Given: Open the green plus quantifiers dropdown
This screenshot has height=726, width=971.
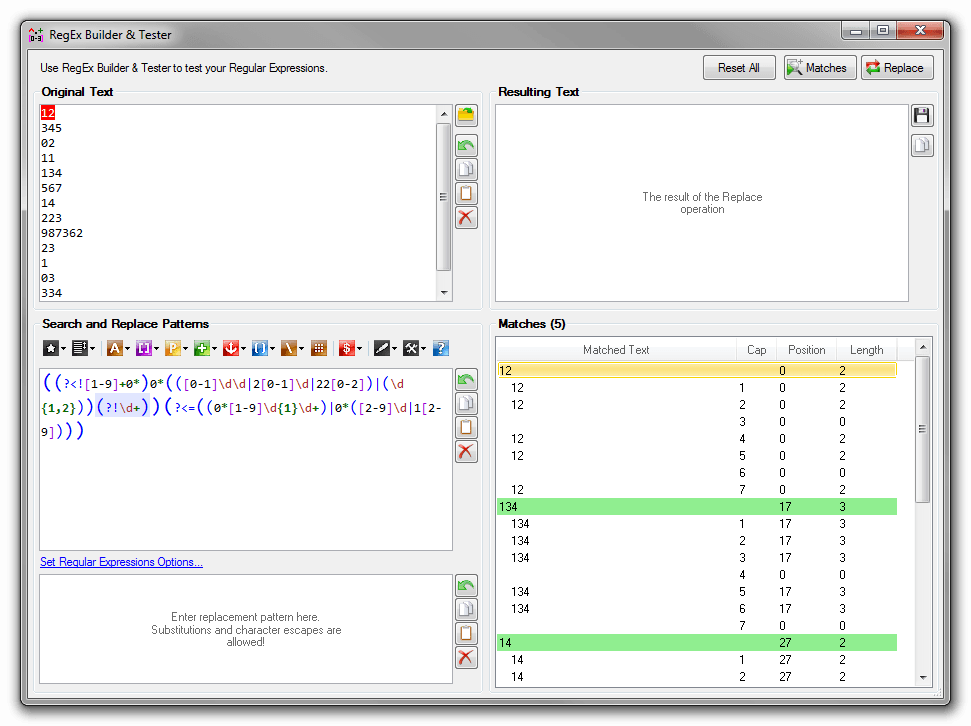Looking at the screenshot, I should point(205,348).
